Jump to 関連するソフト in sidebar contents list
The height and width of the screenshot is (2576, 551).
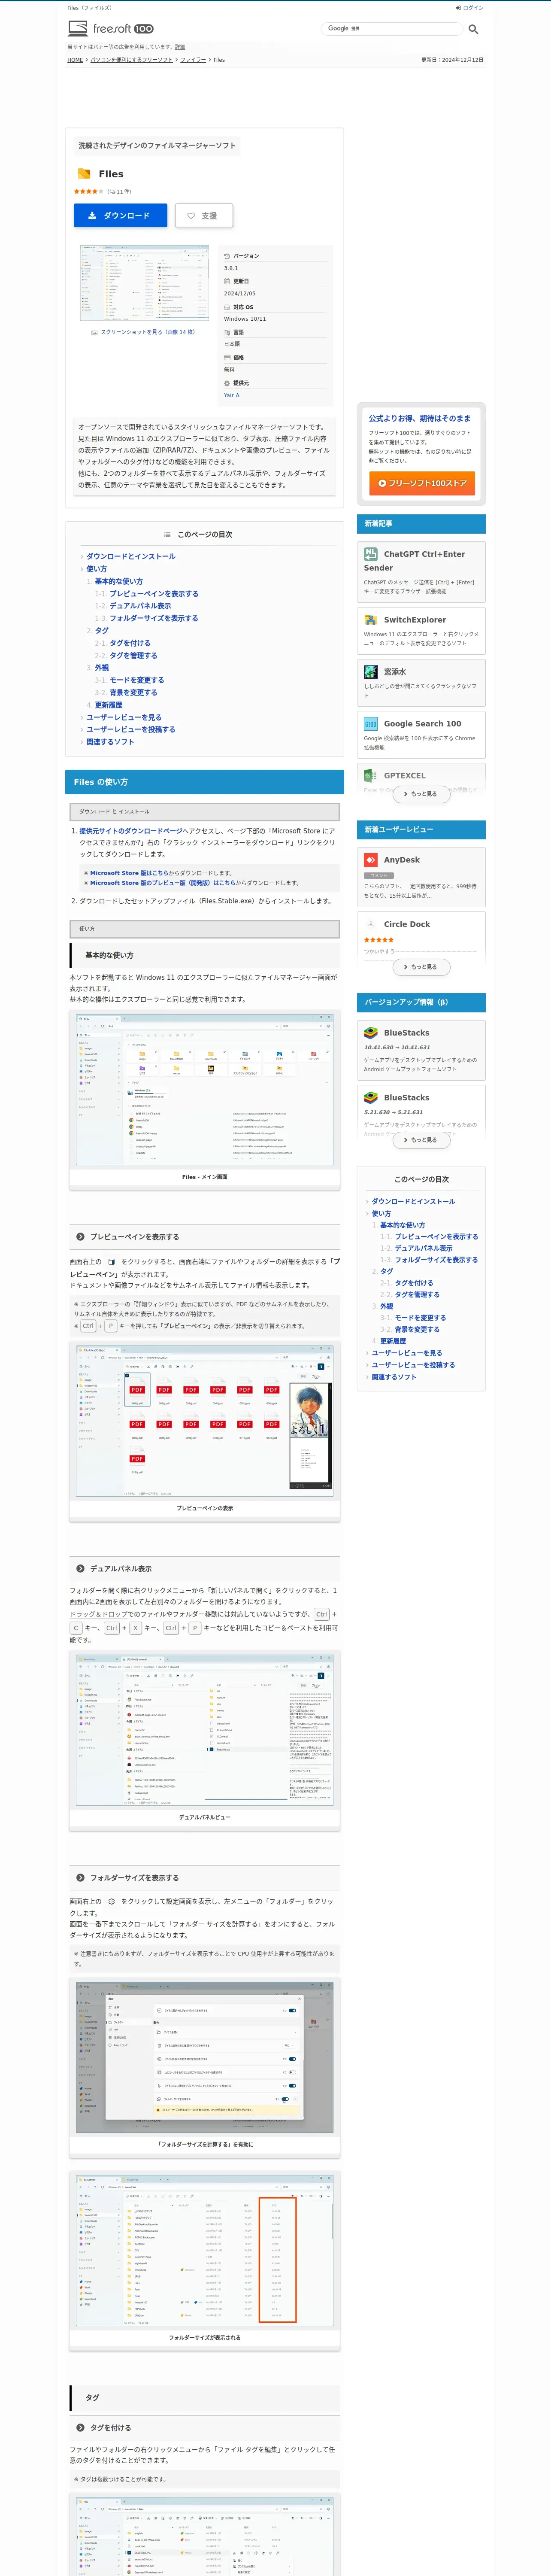(394, 1377)
